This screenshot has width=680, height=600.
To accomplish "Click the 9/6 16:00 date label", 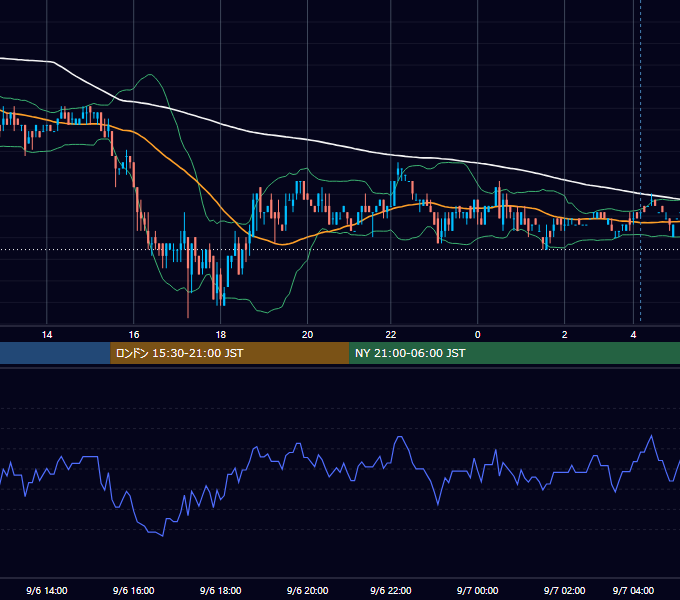I will [134, 590].
